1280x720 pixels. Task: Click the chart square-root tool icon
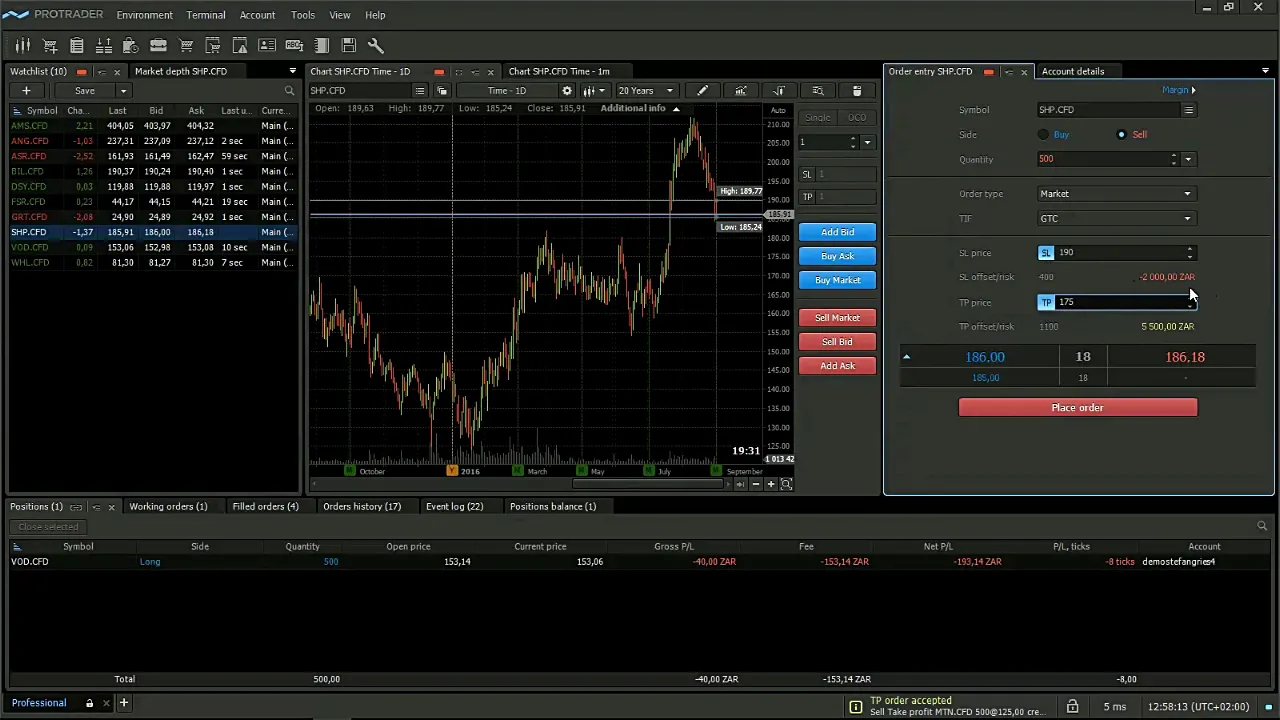[x=779, y=90]
